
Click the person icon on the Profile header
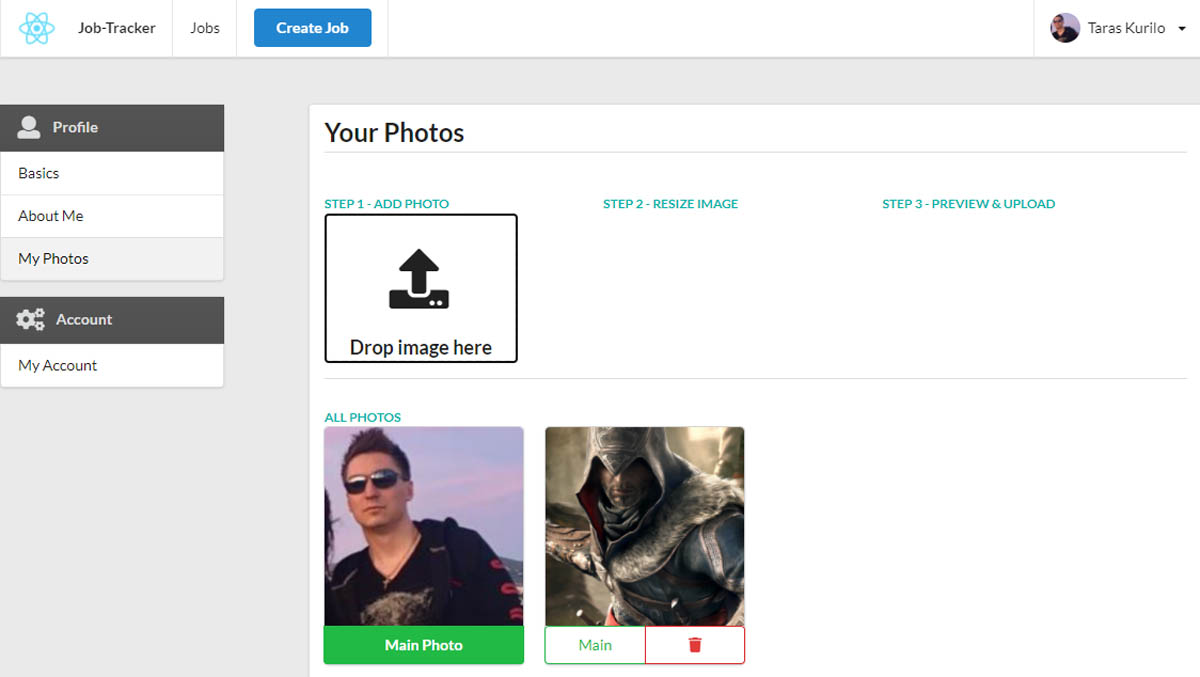(28, 127)
